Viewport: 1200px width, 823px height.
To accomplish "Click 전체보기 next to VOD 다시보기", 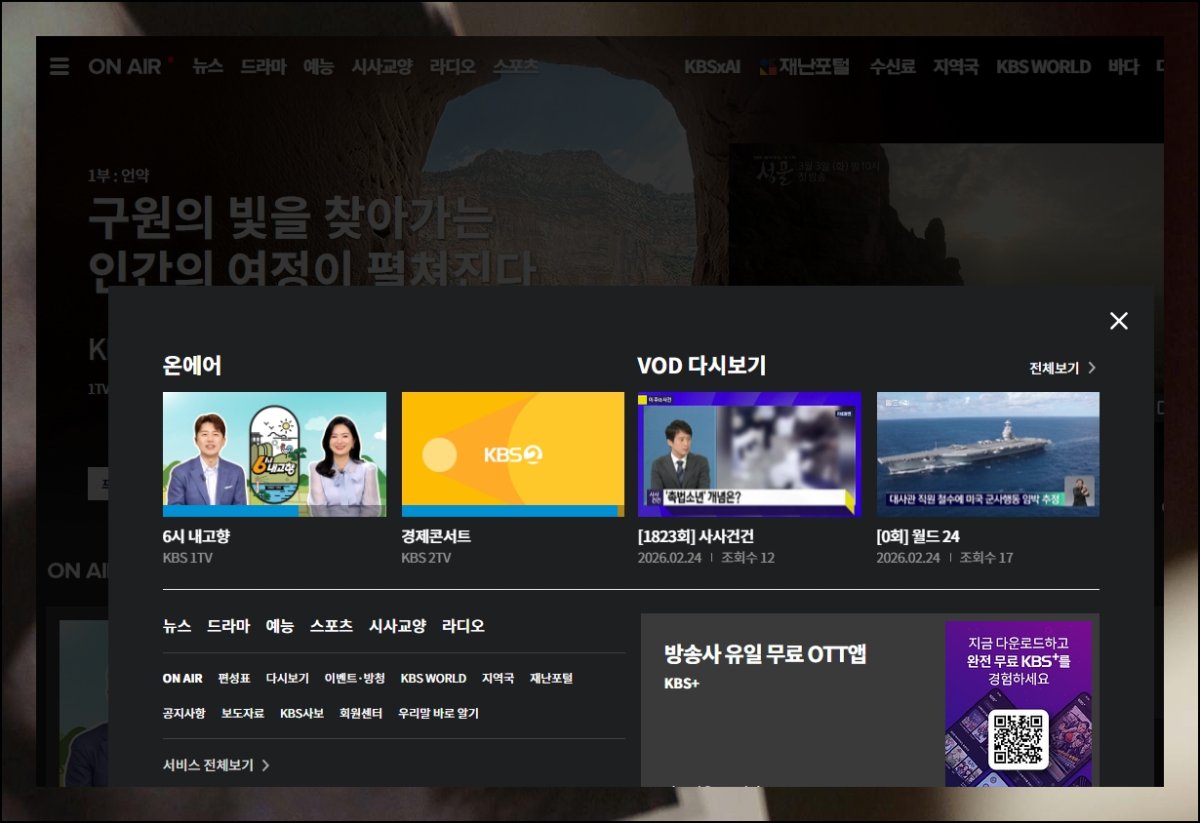I will (1054, 368).
